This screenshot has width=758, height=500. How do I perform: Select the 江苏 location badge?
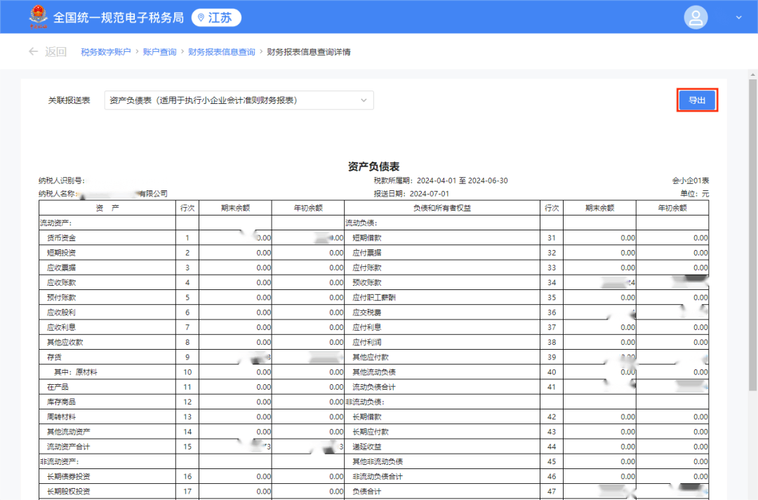pos(216,18)
